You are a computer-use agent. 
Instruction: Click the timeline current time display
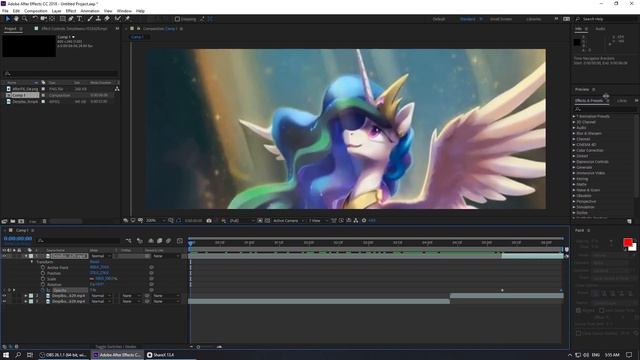18,238
